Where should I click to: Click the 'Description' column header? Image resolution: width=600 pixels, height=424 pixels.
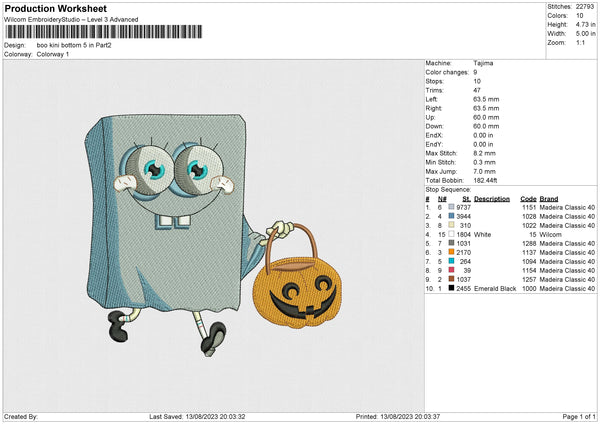coord(492,199)
